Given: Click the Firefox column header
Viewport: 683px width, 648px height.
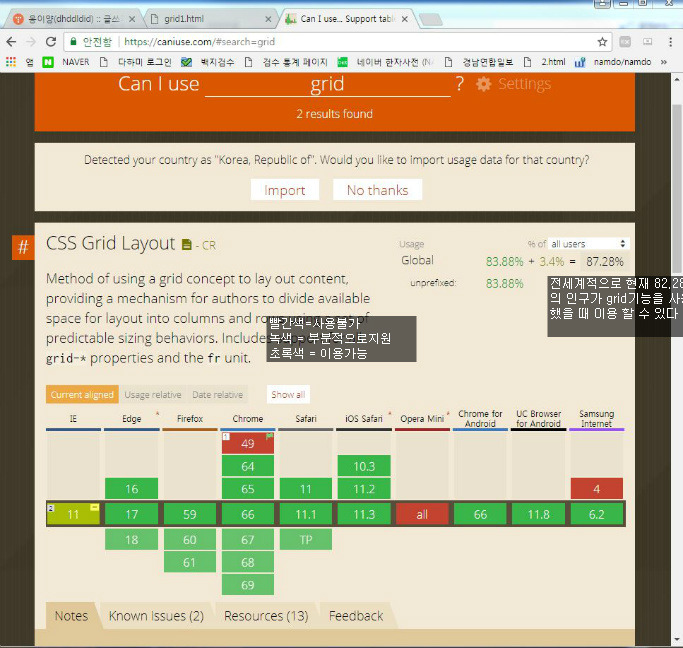Looking at the screenshot, I should (190, 418).
